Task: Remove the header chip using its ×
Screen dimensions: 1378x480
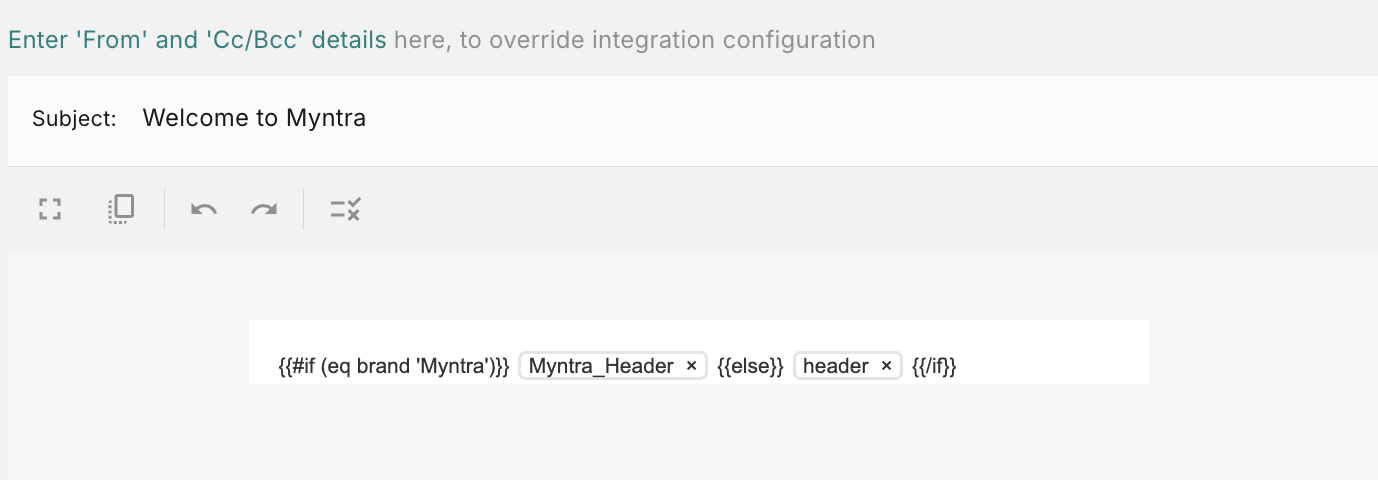Action: pyautogui.click(x=886, y=367)
